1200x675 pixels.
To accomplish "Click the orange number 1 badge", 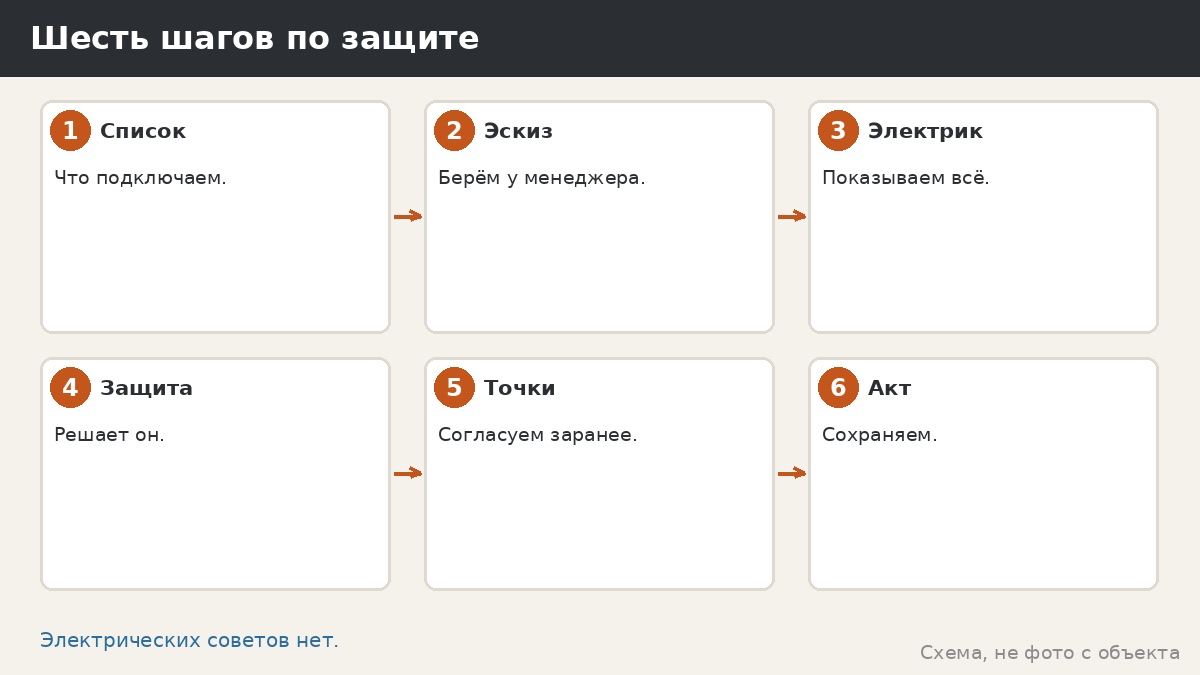I will tap(70, 131).
